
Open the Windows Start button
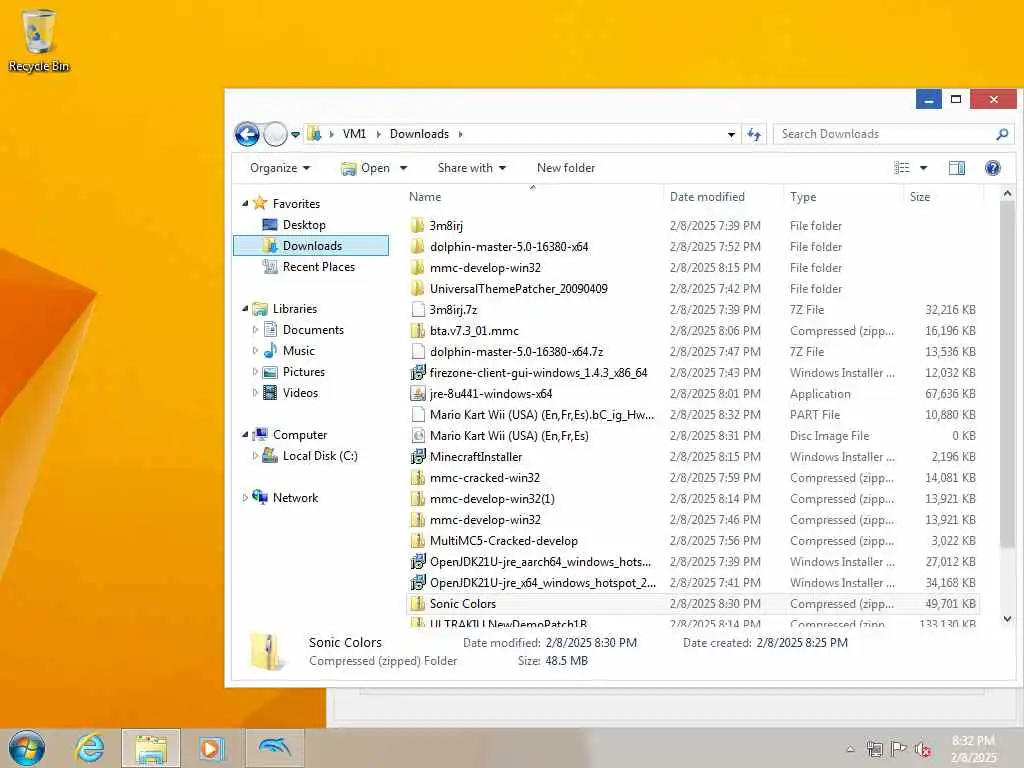coord(27,748)
